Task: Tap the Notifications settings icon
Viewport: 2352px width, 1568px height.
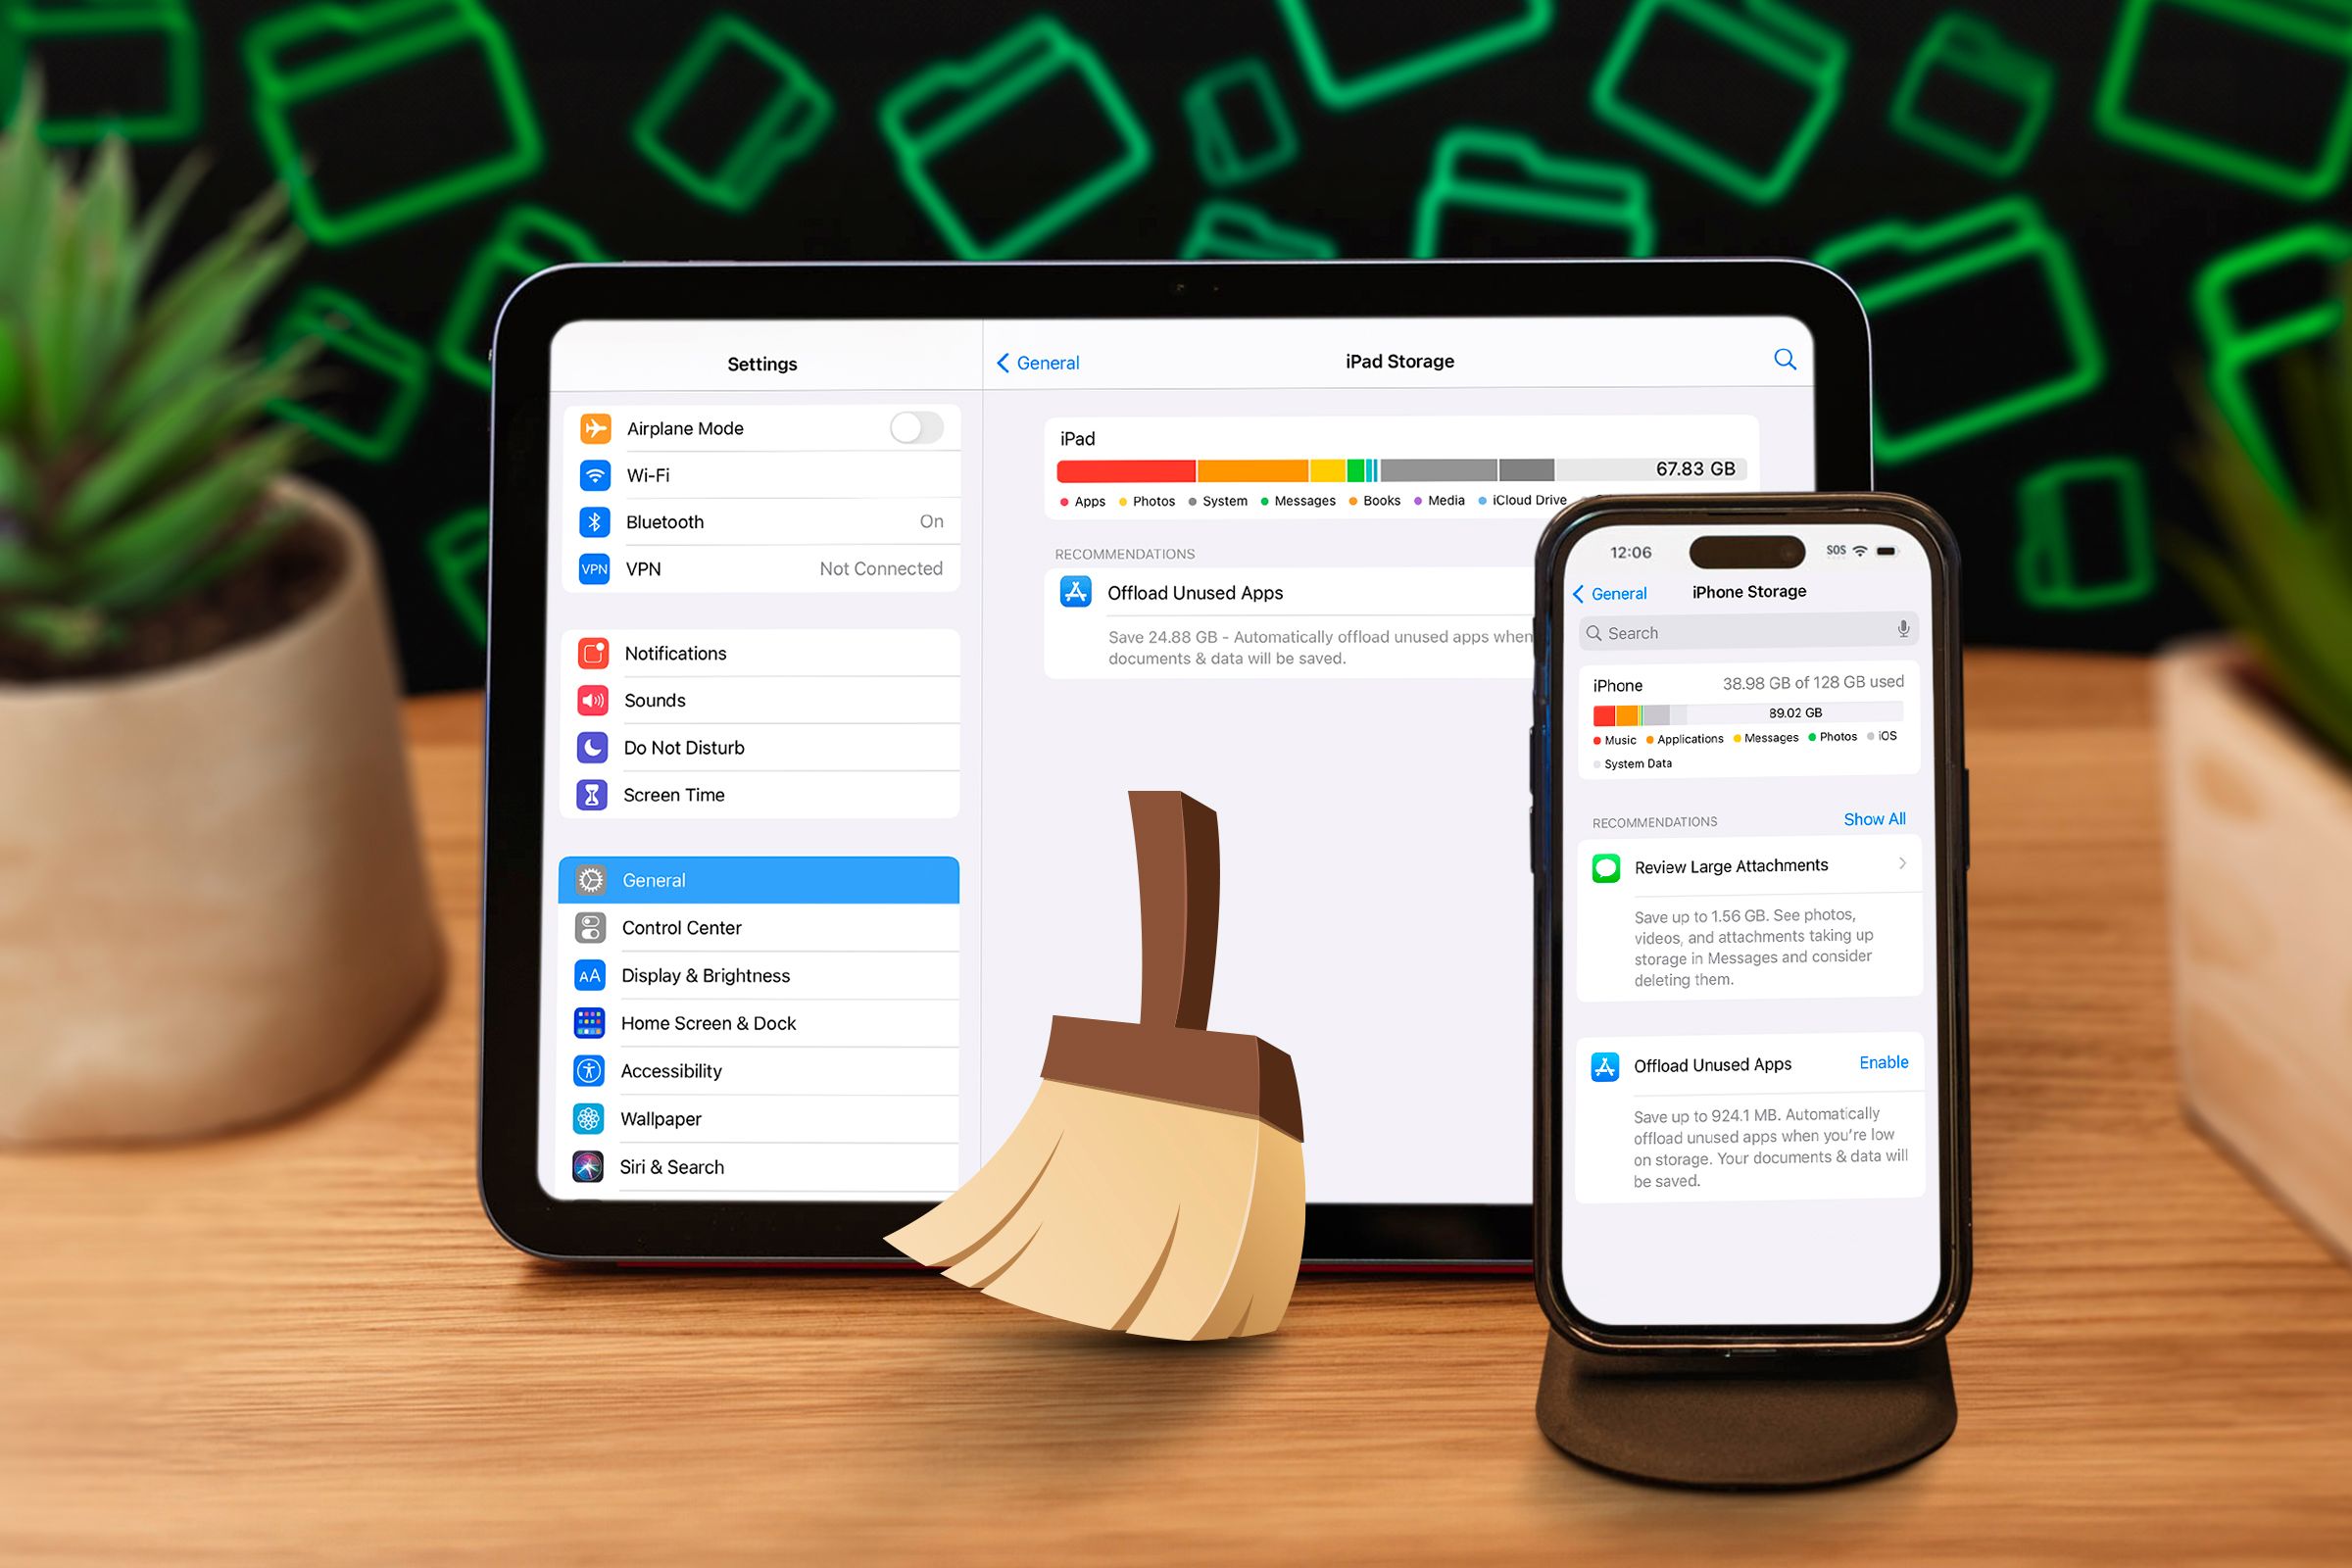Action: point(593,653)
